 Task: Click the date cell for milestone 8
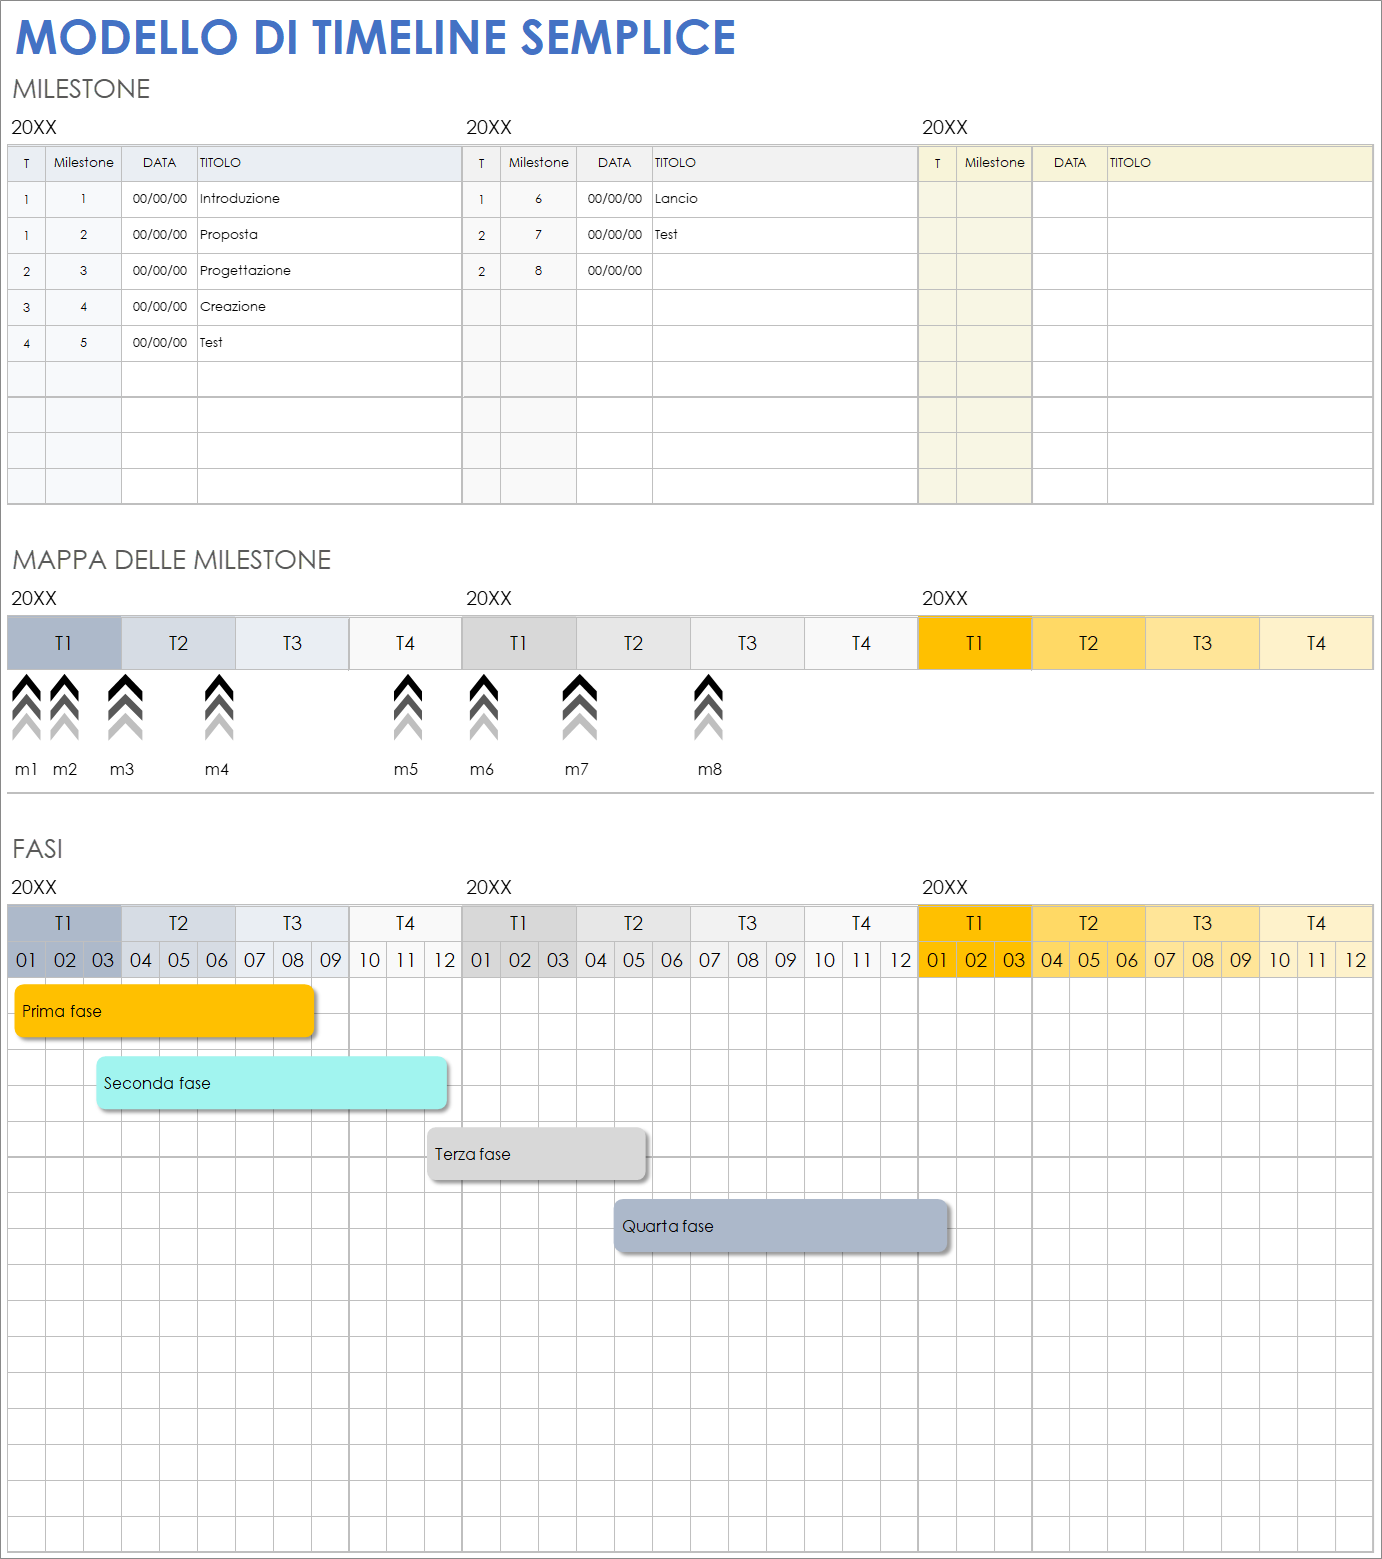pyautogui.click(x=615, y=271)
